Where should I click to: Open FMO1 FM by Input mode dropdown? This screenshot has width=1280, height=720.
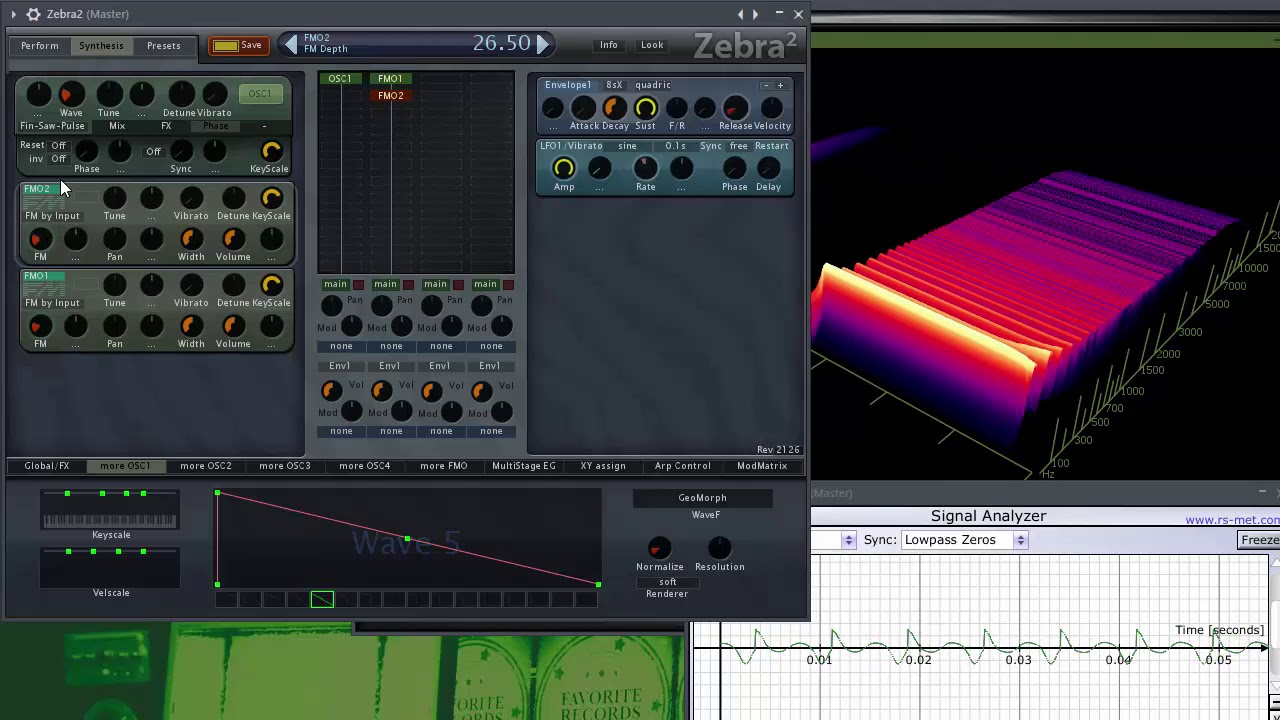pyautogui.click(x=52, y=303)
